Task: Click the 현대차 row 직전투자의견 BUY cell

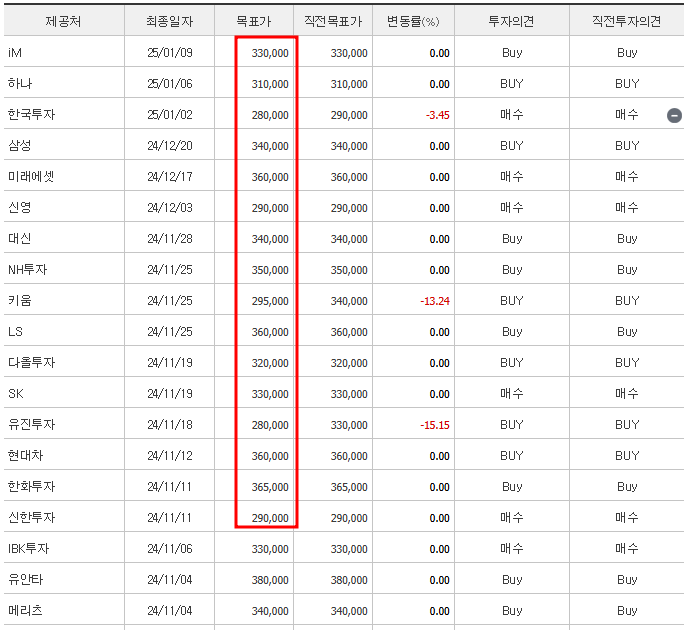Action: 627,455
